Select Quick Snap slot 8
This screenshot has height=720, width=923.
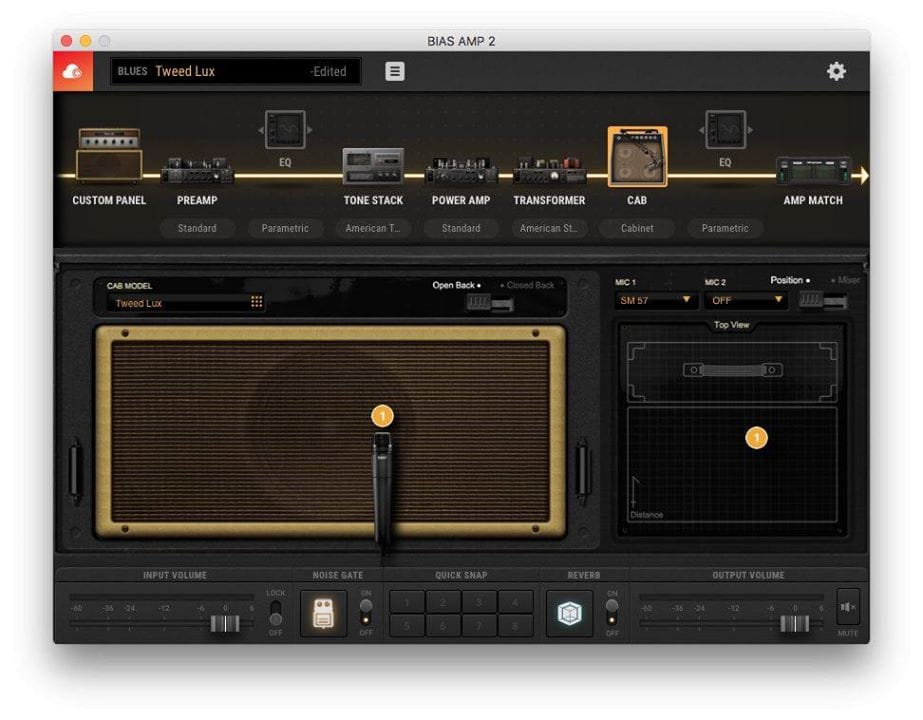point(515,625)
